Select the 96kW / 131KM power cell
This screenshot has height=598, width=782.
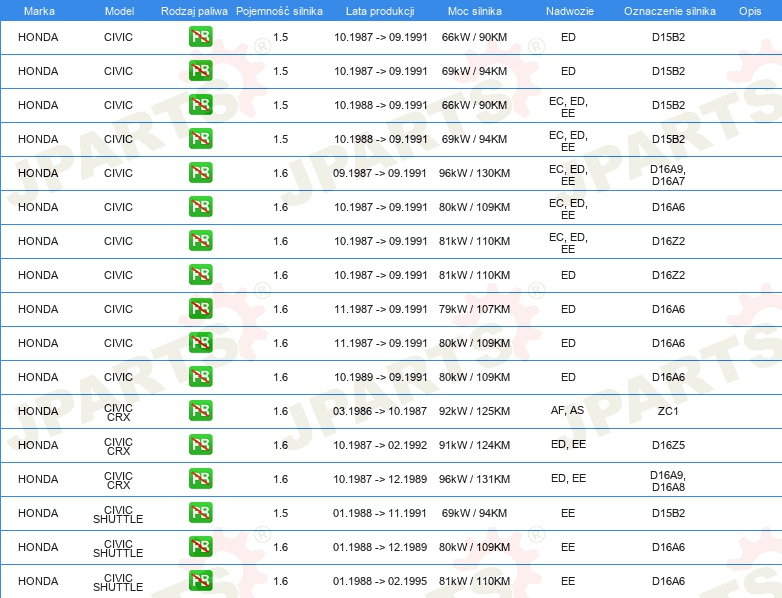click(474, 479)
